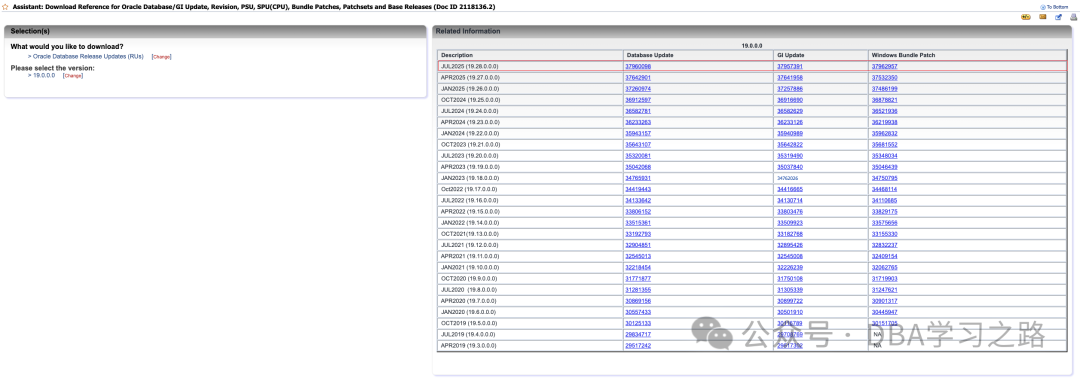1080x378 pixels.
Task: Click Change next to Oracle Database Release Updates
Action: (161, 56)
